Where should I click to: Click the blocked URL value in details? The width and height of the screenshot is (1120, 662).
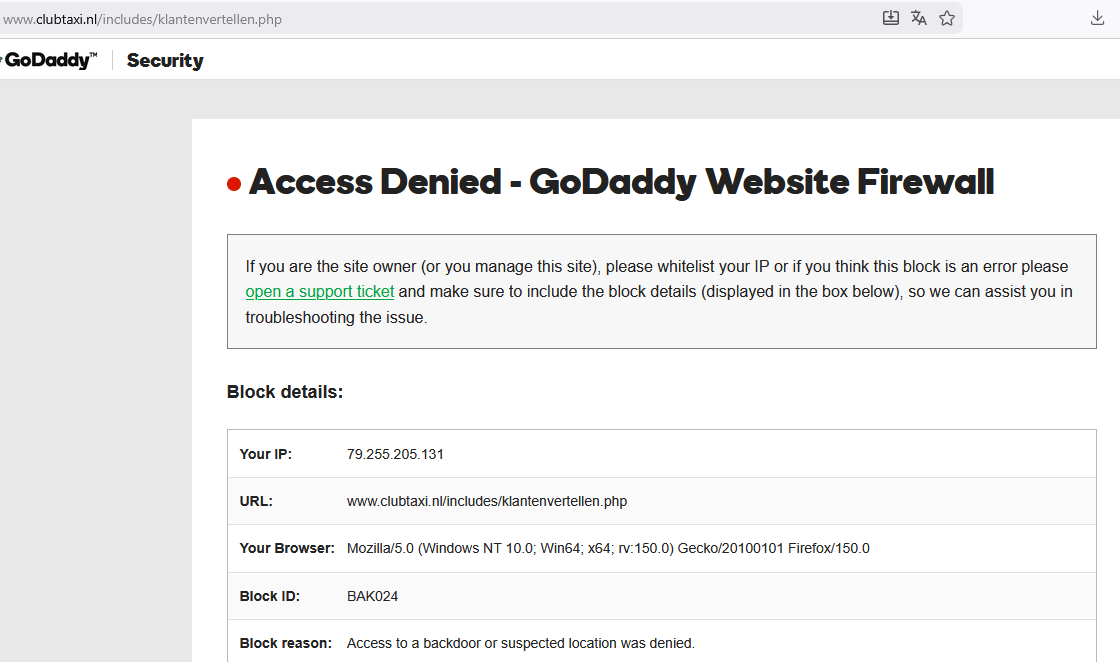click(487, 501)
